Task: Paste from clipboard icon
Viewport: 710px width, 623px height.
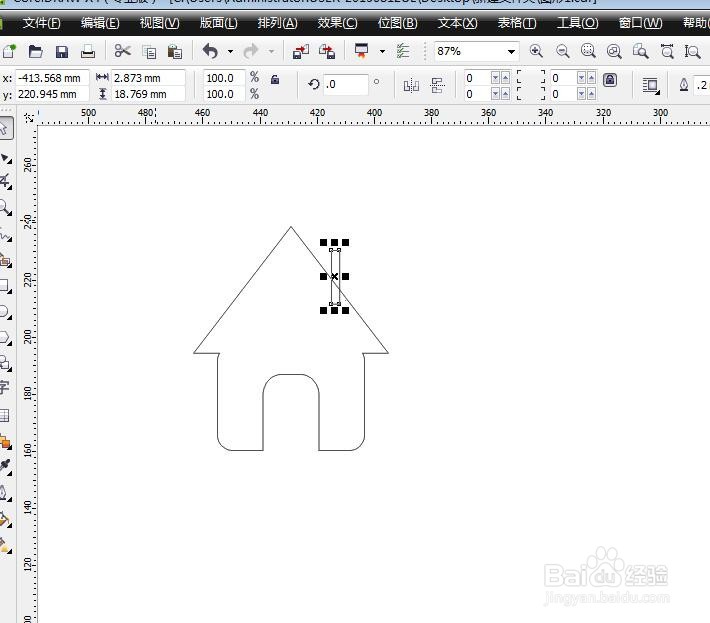Action: [x=175, y=52]
